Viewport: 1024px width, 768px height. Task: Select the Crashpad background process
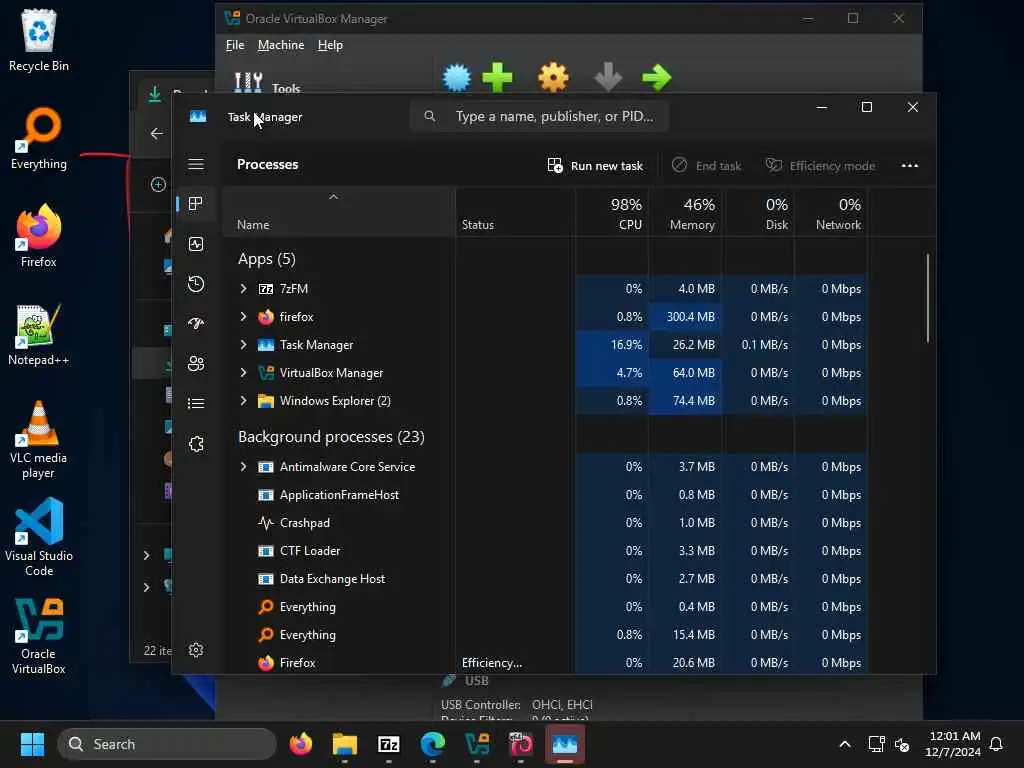(545, 523)
